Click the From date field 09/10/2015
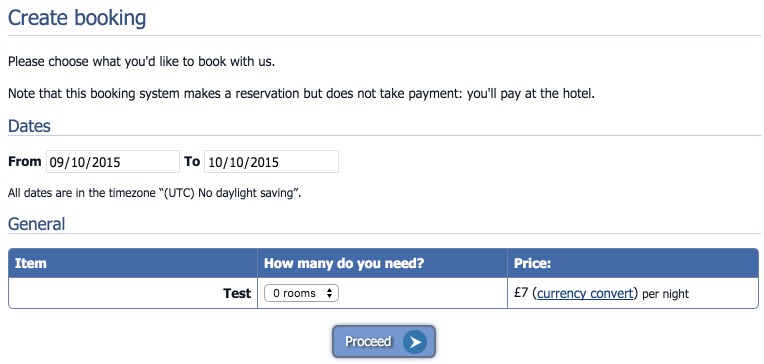 pos(113,162)
